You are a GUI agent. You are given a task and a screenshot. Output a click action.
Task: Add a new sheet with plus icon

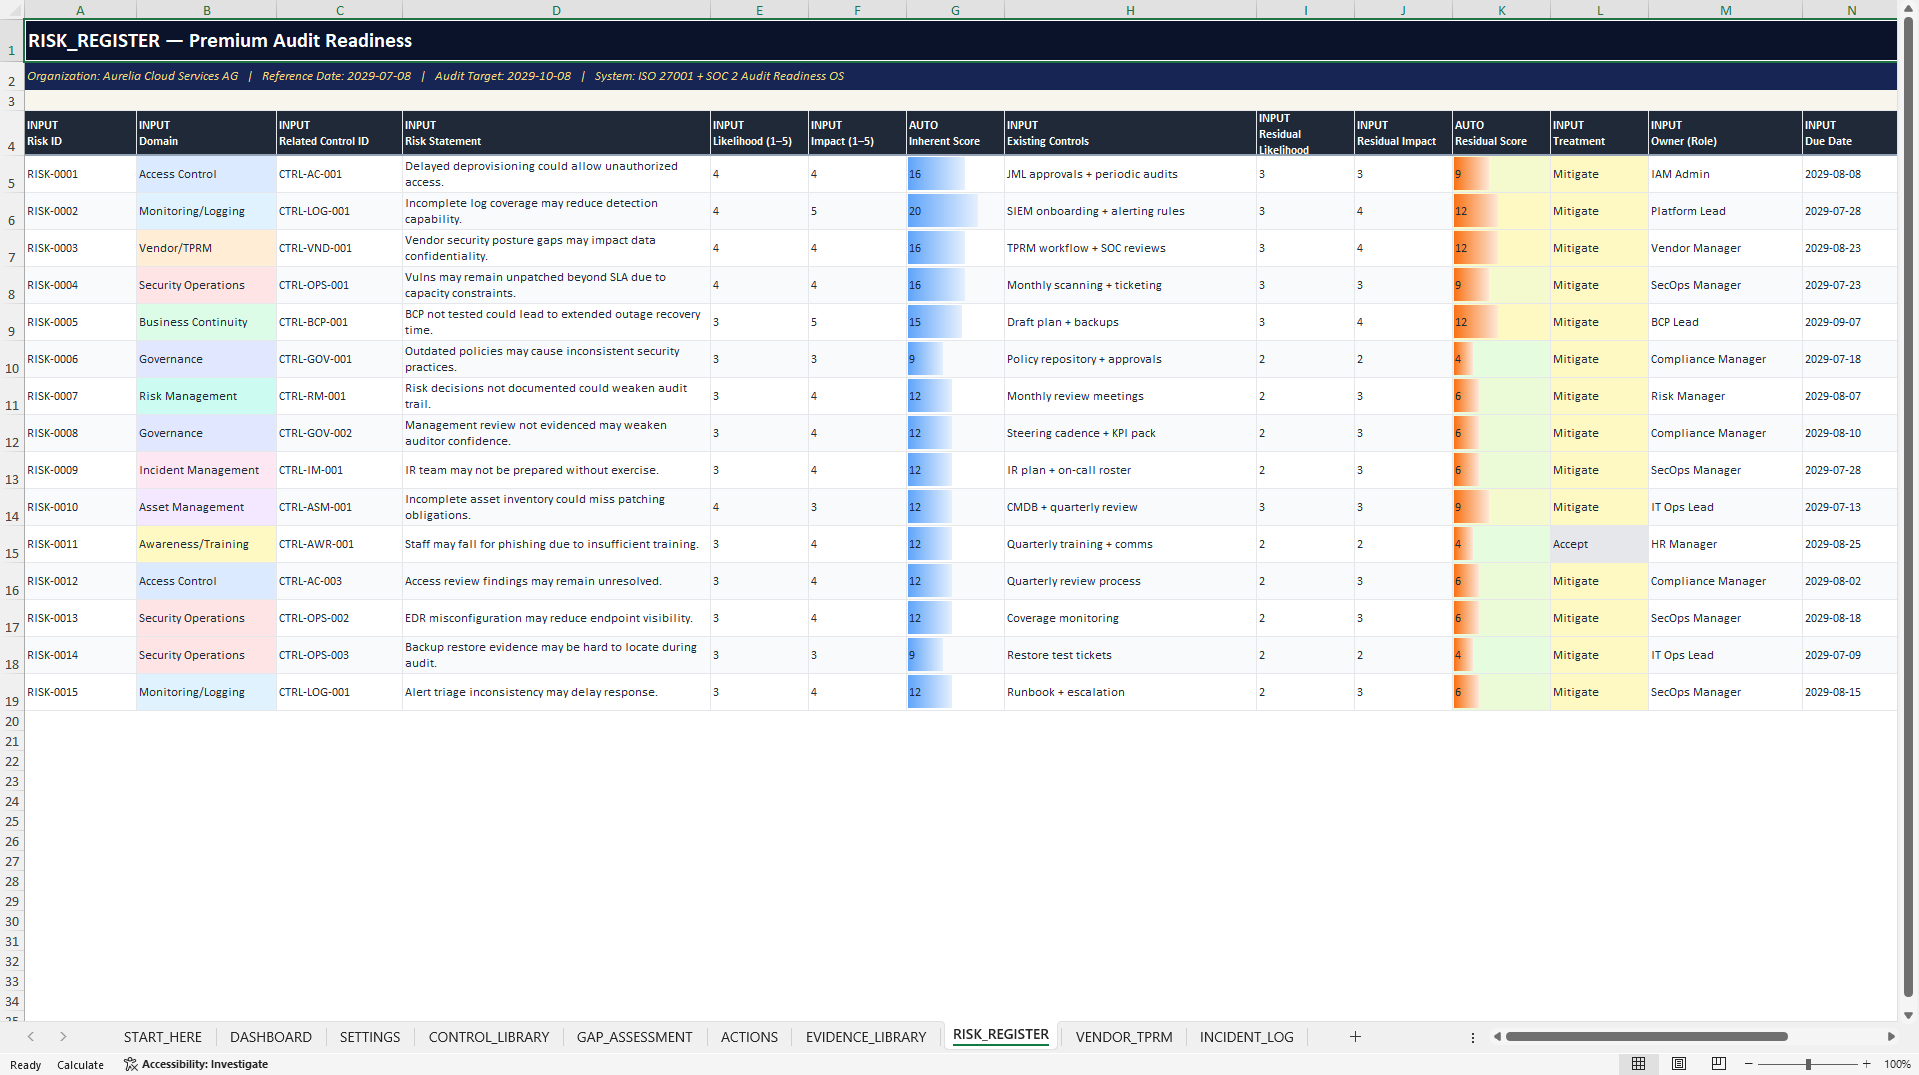1355,1037
